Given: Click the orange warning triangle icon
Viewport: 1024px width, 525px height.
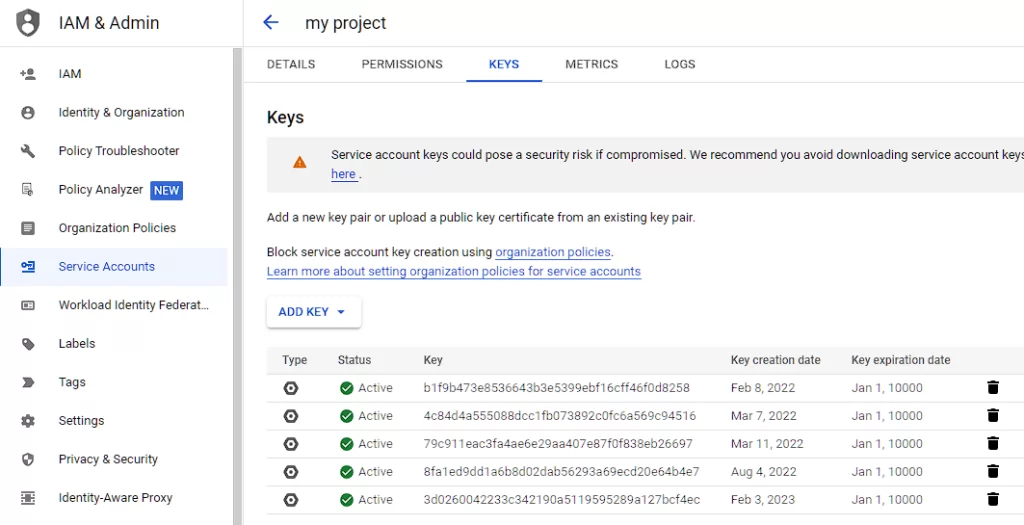Looking at the screenshot, I should (x=299, y=162).
